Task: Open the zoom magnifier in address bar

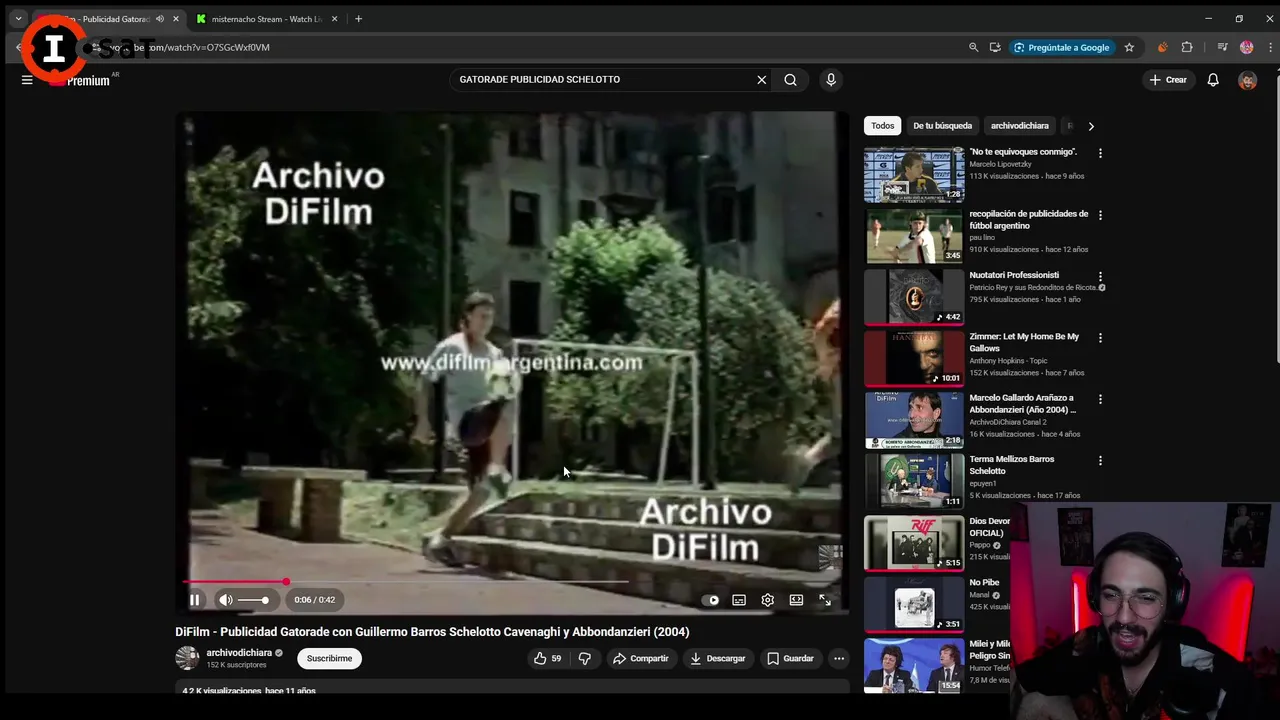Action: pos(973,47)
